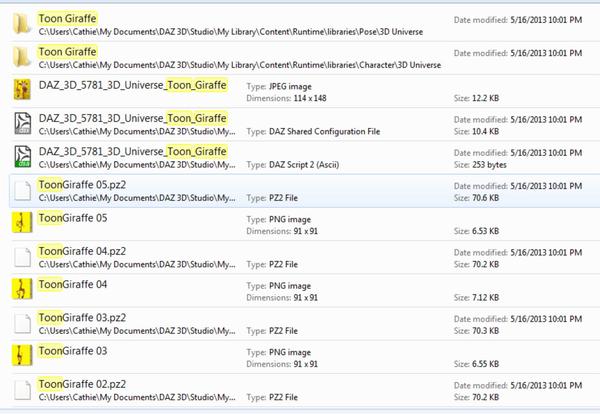
Task: Click the 'Type: PZ2 File' text in ToonGiraffe 05.pz2 row
Action: coord(272,198)
